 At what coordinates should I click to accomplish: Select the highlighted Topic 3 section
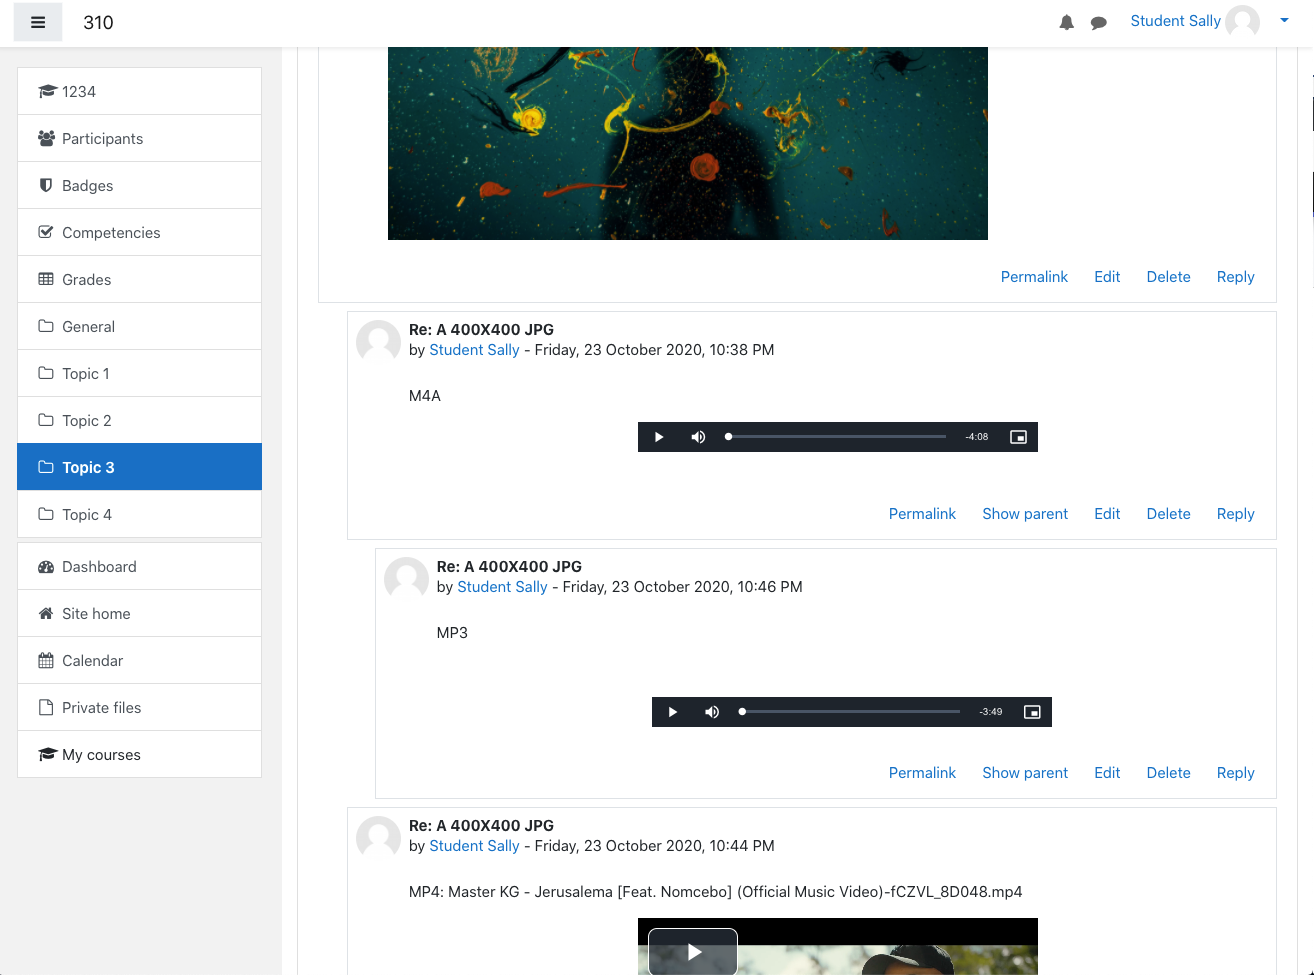(x=140, y=467)
